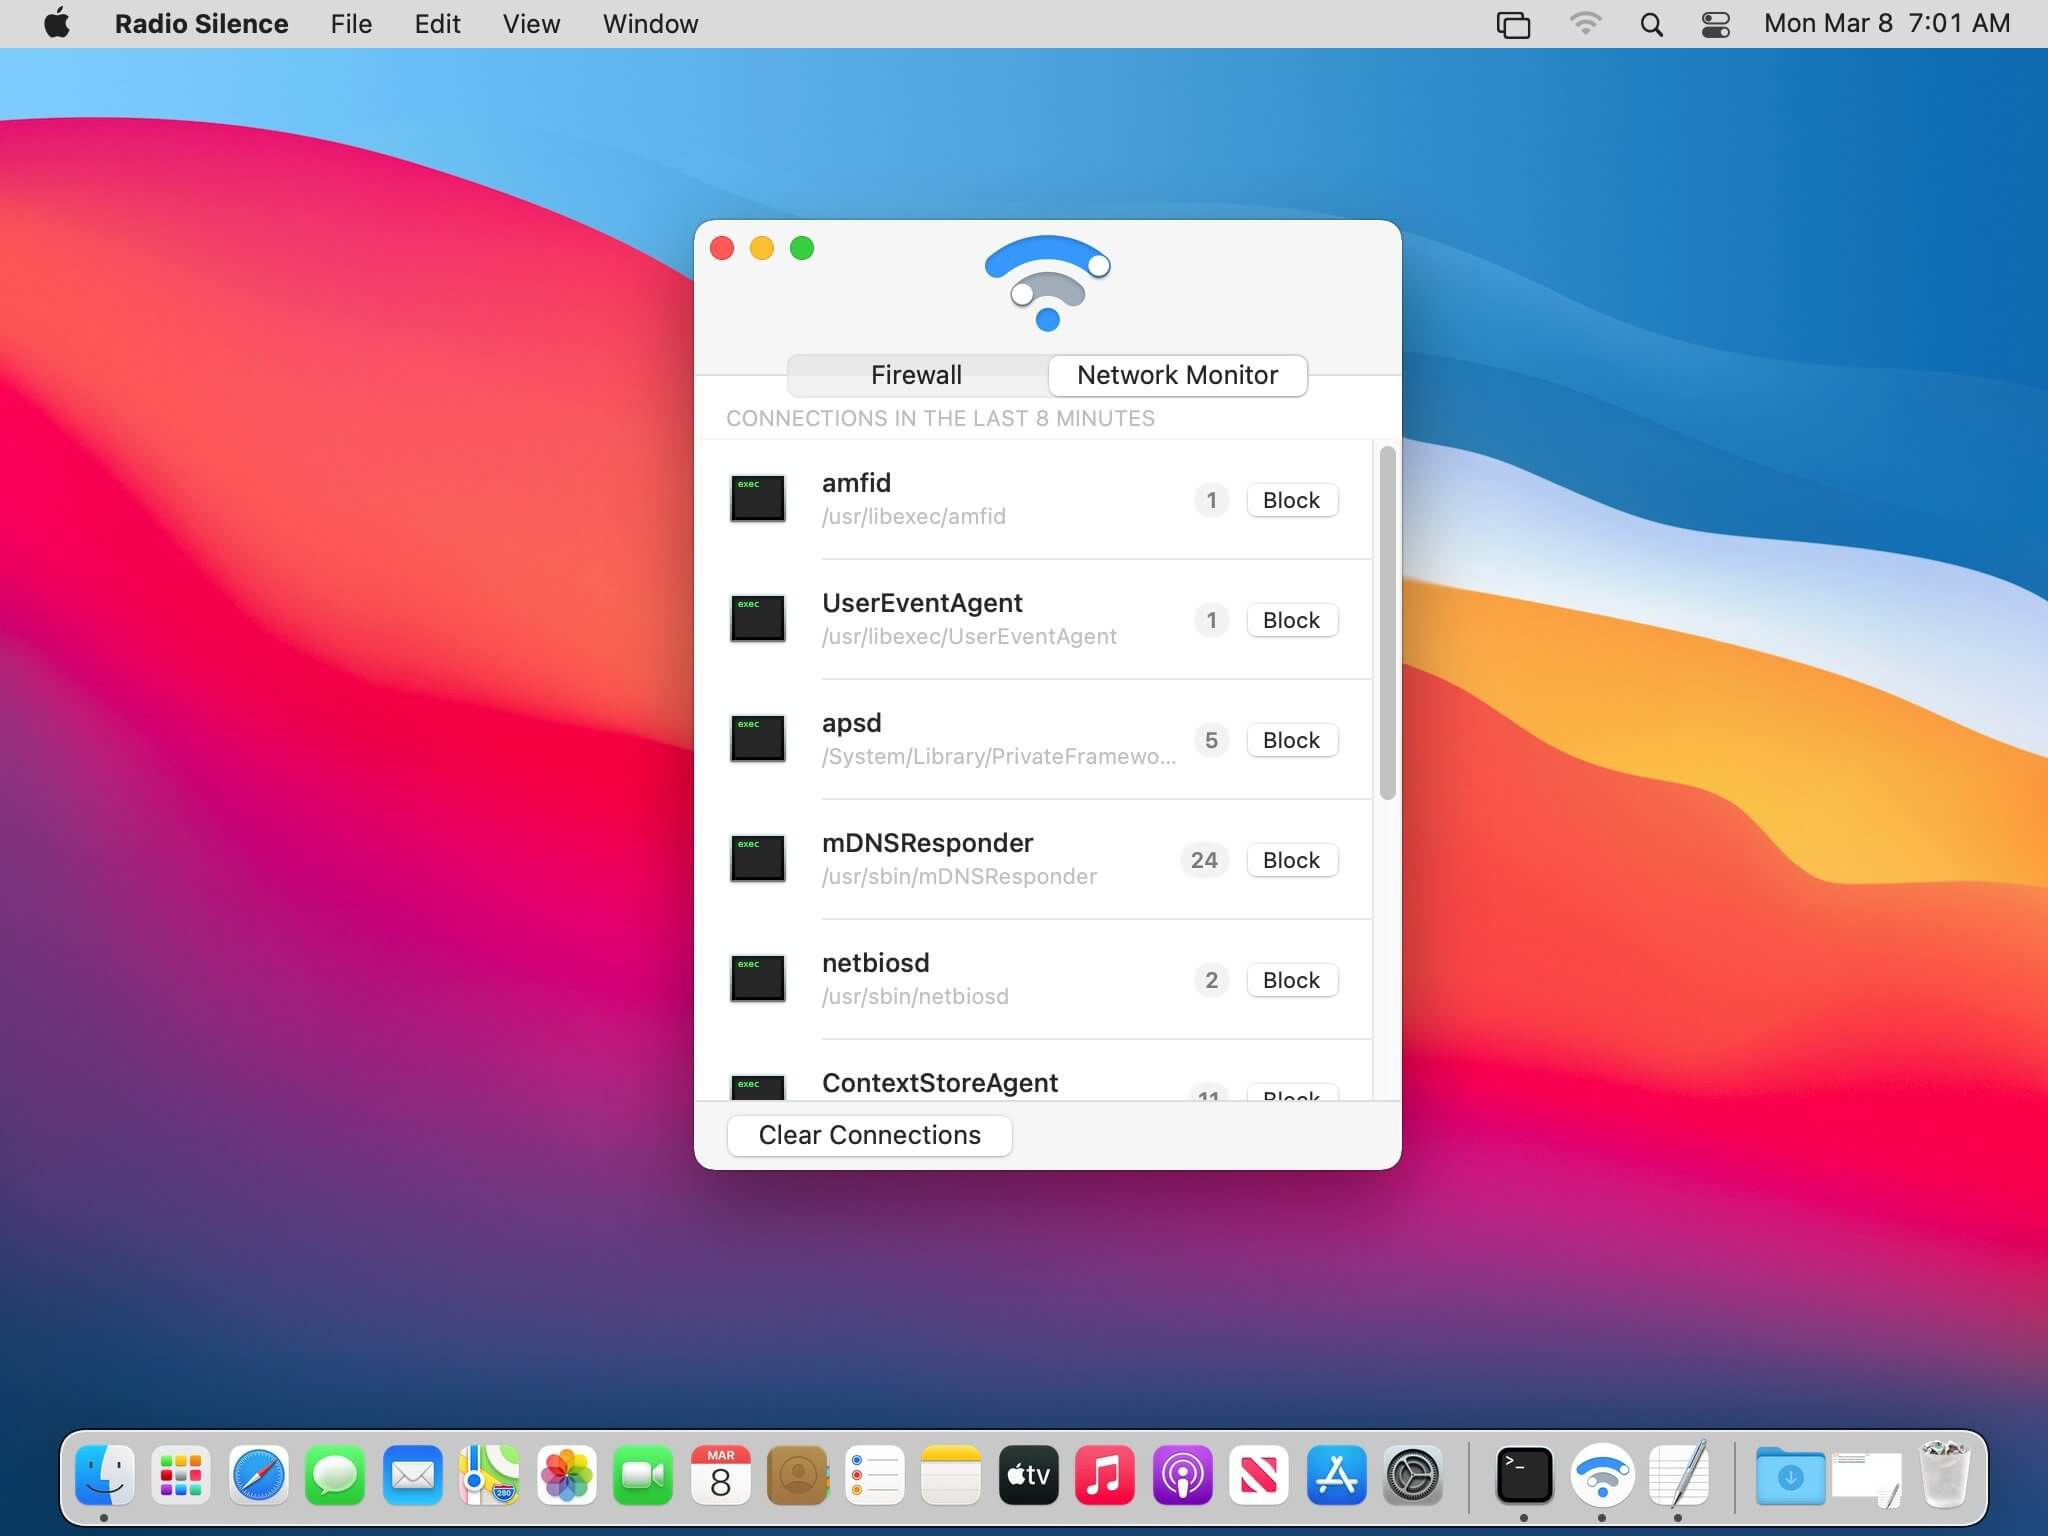The width and height of the screenshot is (2048, 1536).
Task: Select the Network Monitor tab
Action: click(x=1177, y=375)
